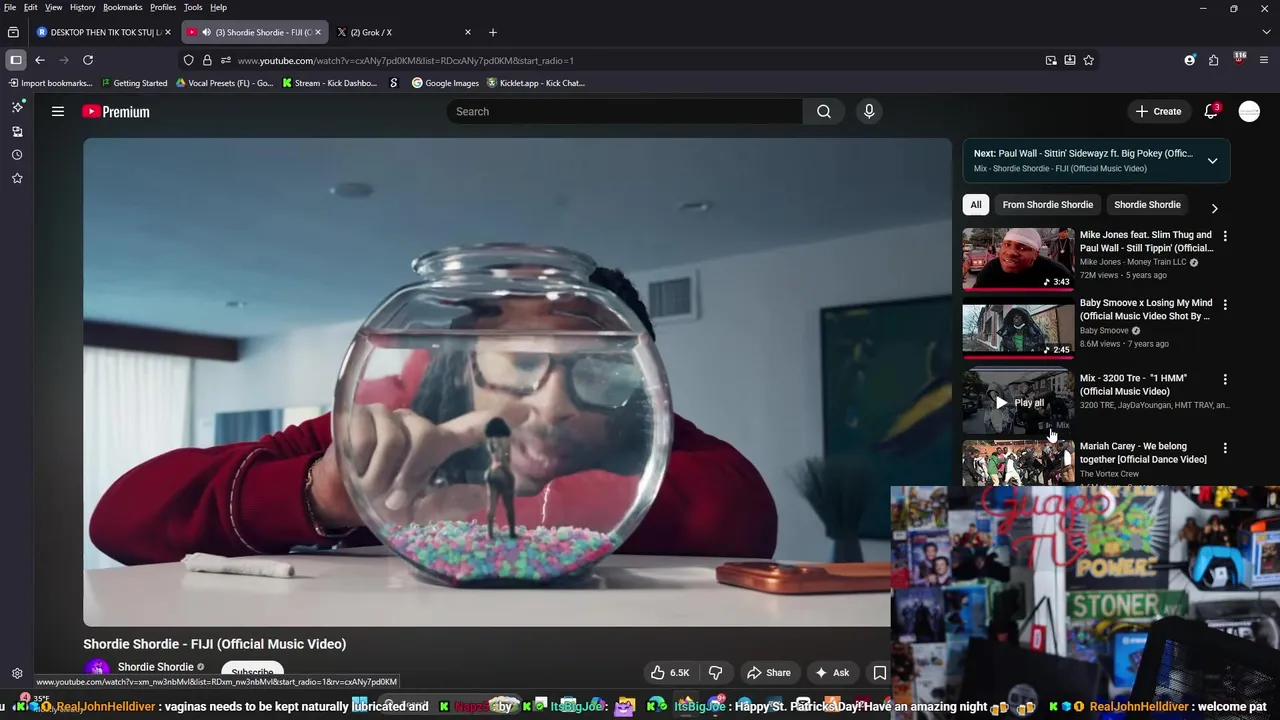Viewport: 1280px width, 720px height.
Task: Open the YouTube notifications bell
Action: 1211,111
